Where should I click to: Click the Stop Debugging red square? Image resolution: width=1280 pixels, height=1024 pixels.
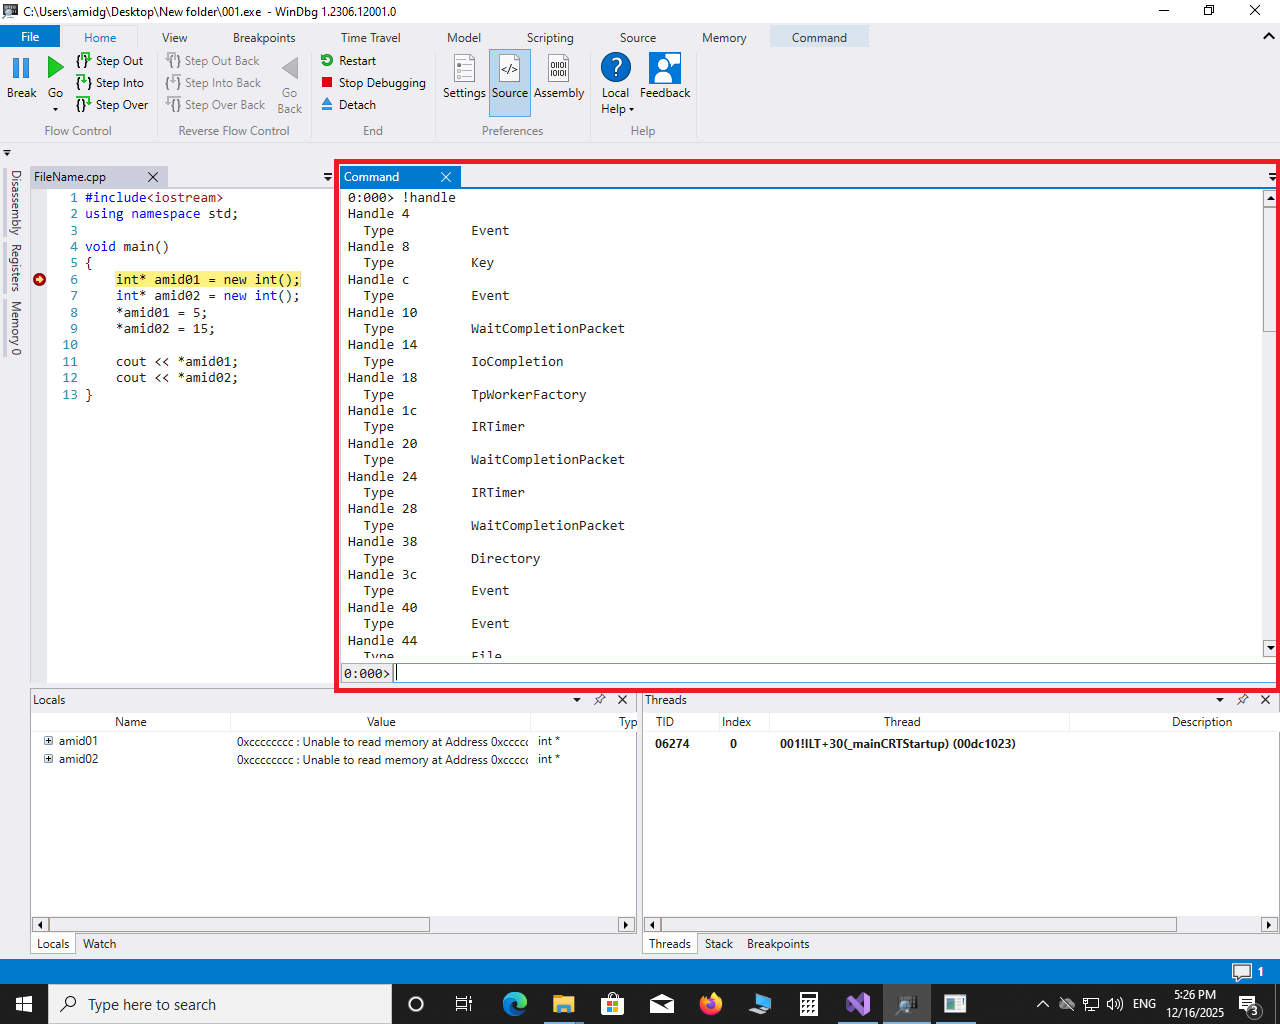point(327,83)
